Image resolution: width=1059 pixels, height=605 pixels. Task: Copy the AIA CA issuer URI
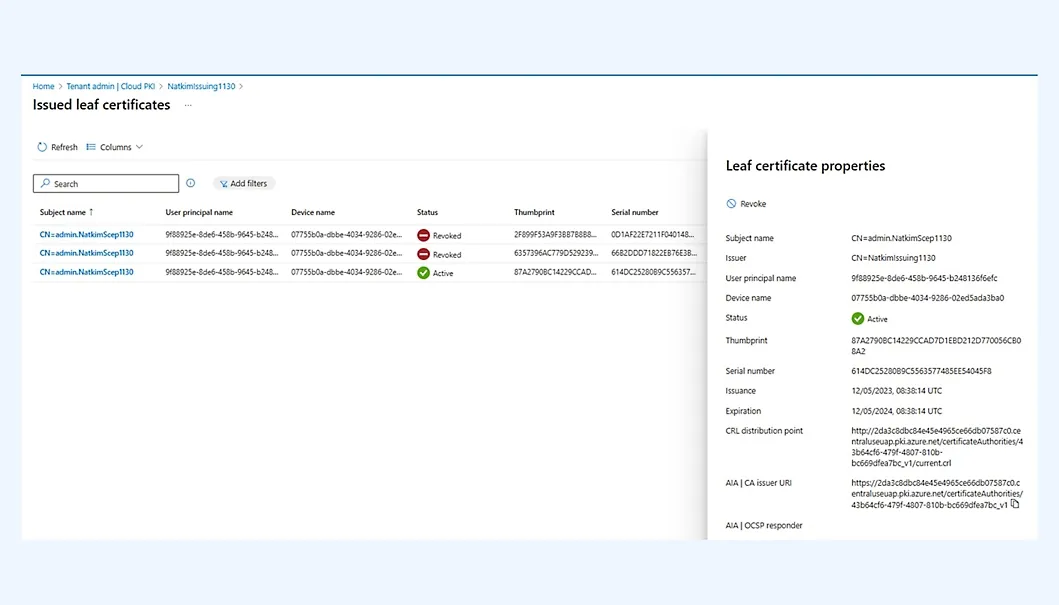coord(1015,504)
